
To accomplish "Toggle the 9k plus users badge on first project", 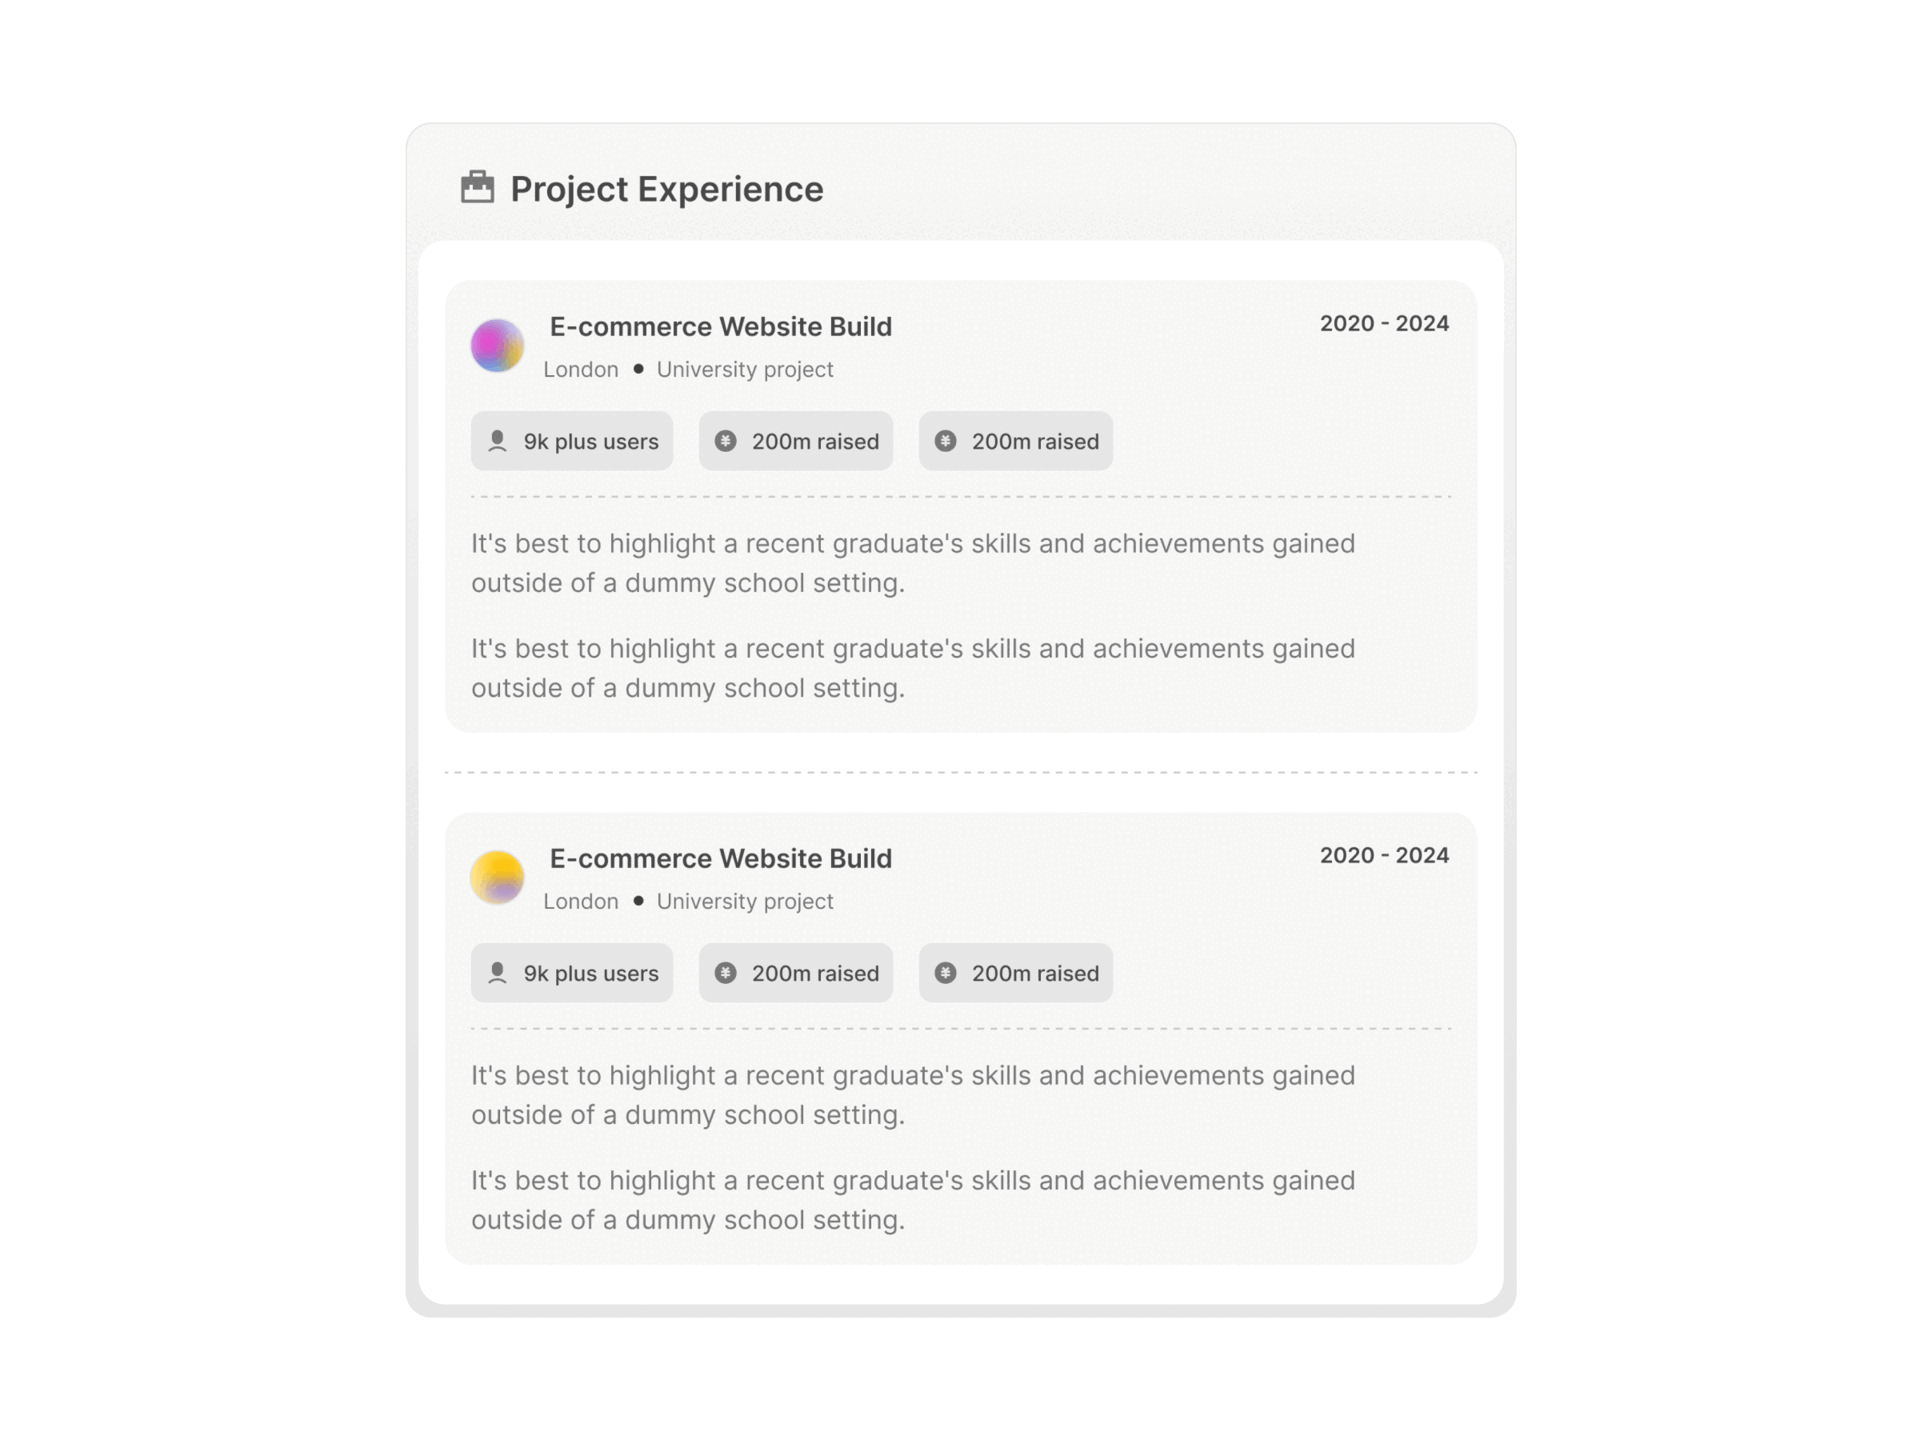I will coord(571,440).
